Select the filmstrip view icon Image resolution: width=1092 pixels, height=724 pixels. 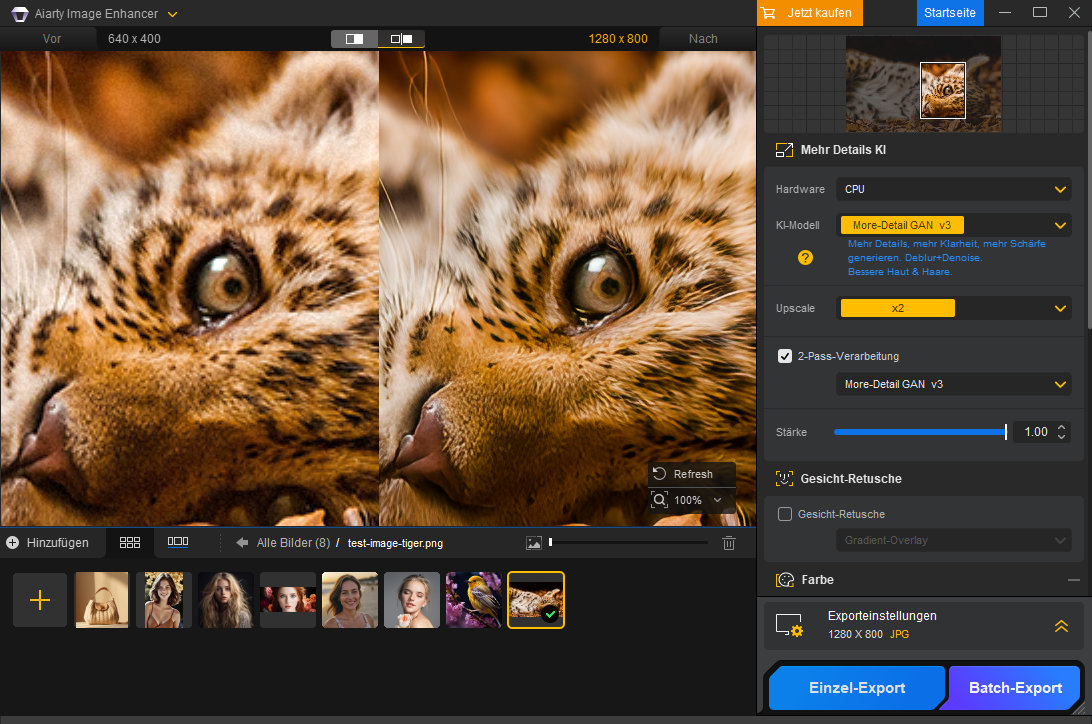click(x=178, y=542)
